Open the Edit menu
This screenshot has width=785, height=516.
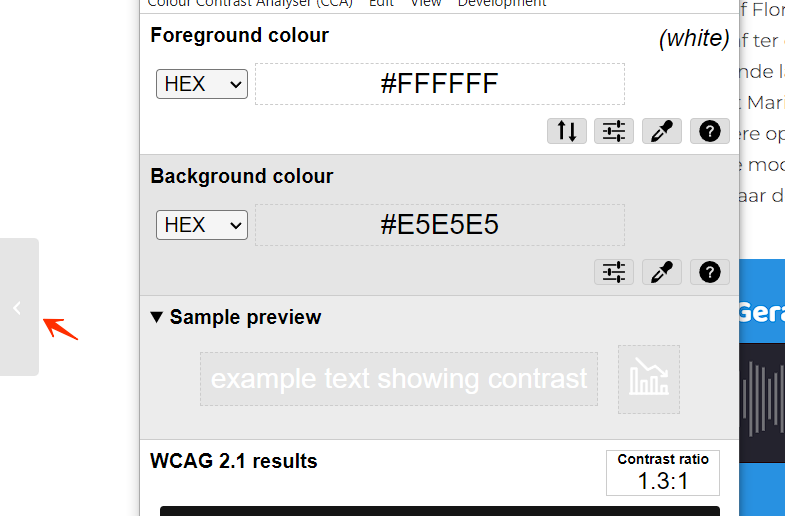tap(381, 4)
